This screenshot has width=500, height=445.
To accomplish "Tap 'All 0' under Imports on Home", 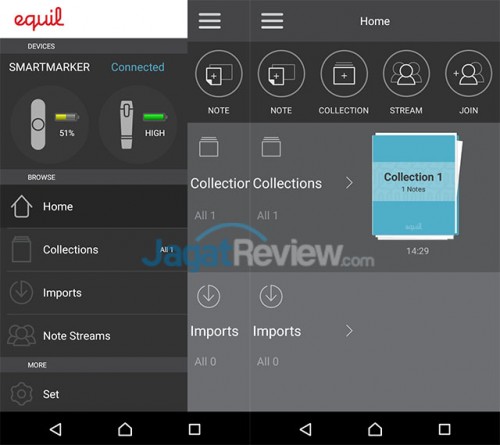I will point(268,361).
